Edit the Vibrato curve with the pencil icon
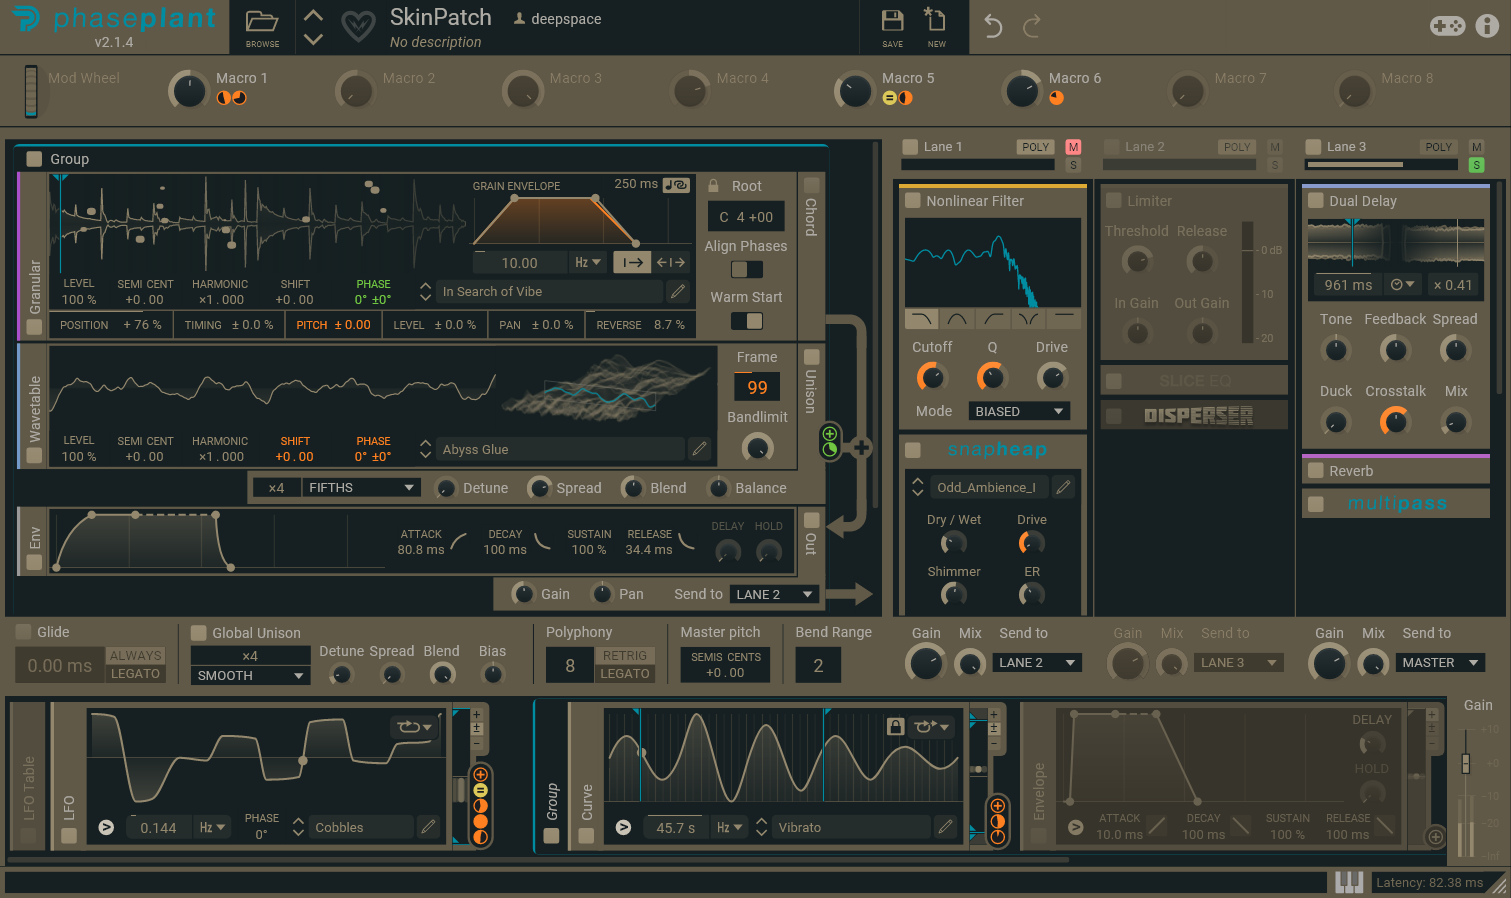The width and height of the screenshot is (1511, 898). (x=945, y=827)
